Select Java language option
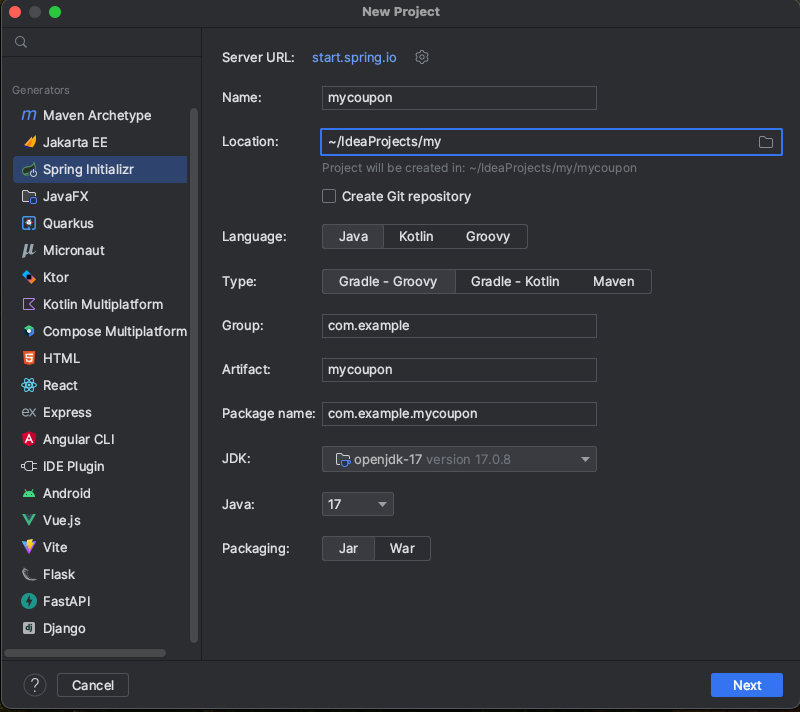The image size is (800, 712). pyautogui.click(x=353, y=237)
